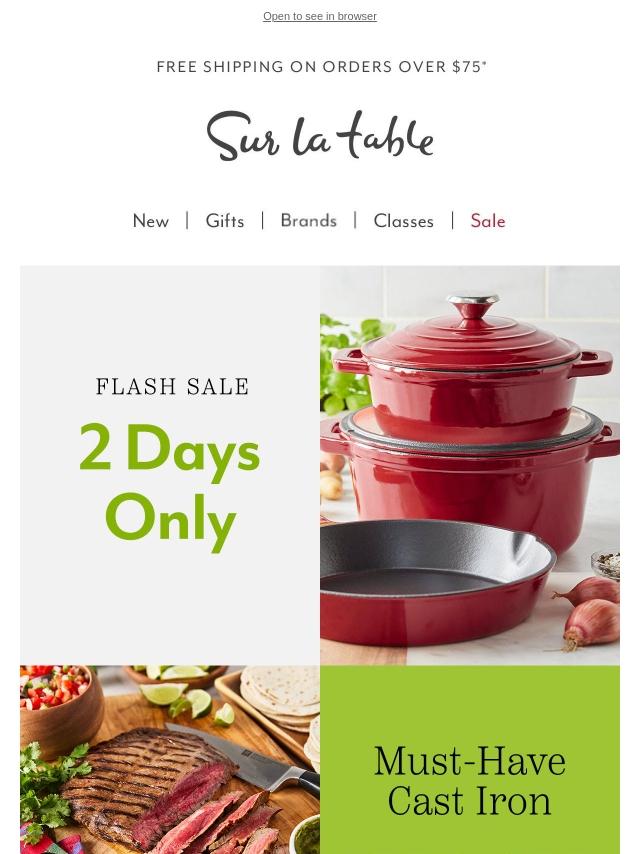Click the Sur la table logo

tap(320, 136)
